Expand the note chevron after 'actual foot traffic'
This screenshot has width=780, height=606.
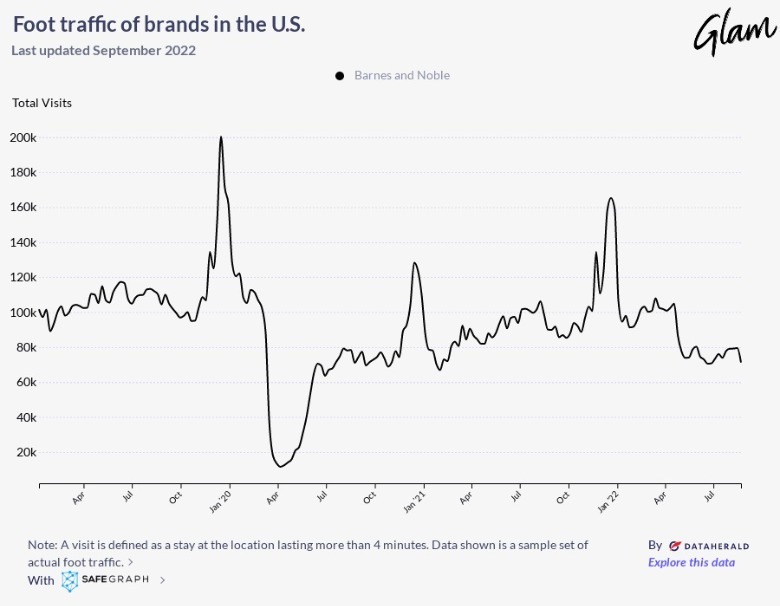(x=131, y=563)
